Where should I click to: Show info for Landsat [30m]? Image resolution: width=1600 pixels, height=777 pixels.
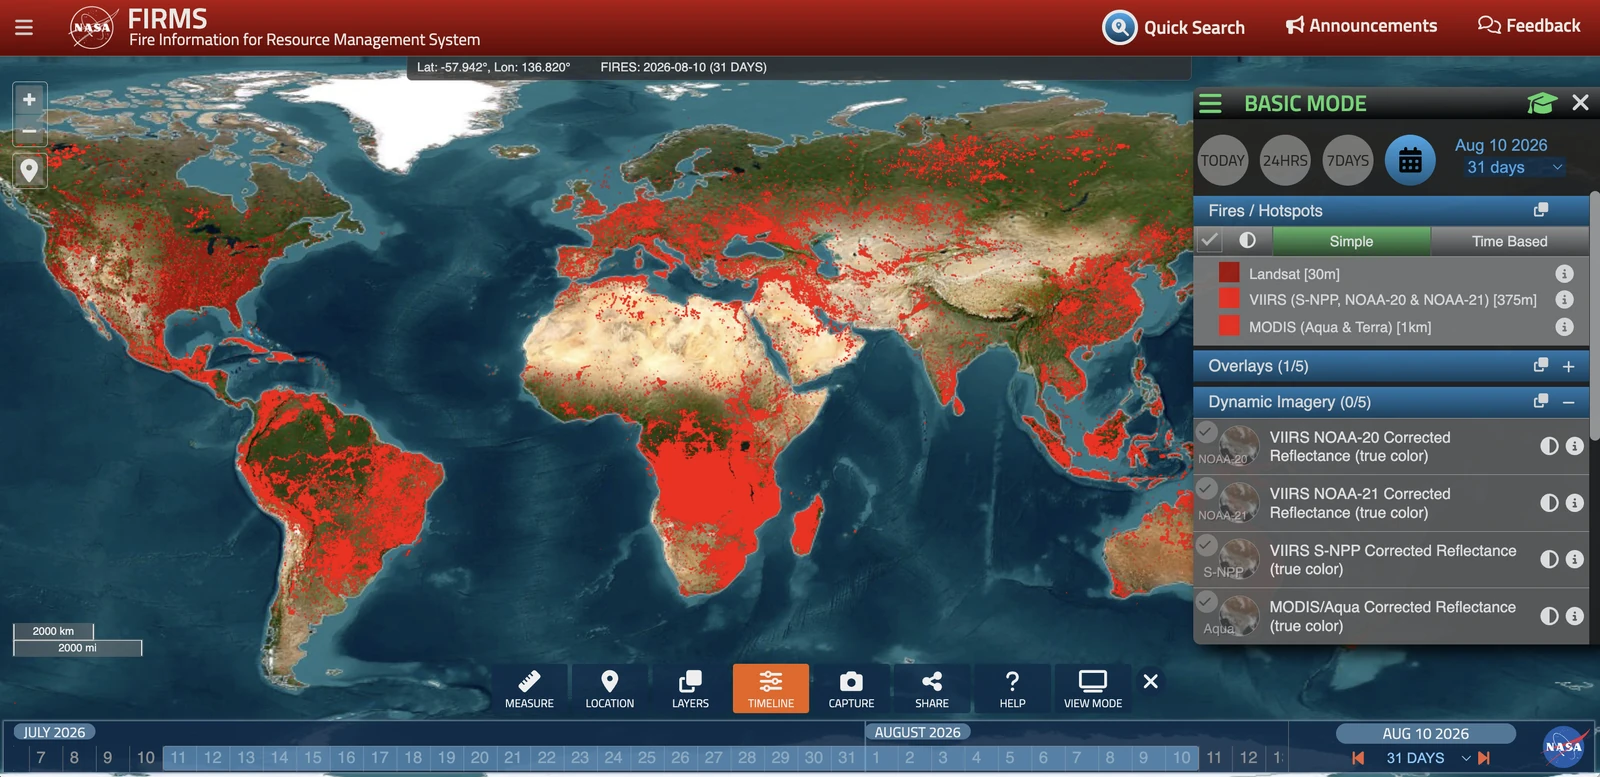1565,273
